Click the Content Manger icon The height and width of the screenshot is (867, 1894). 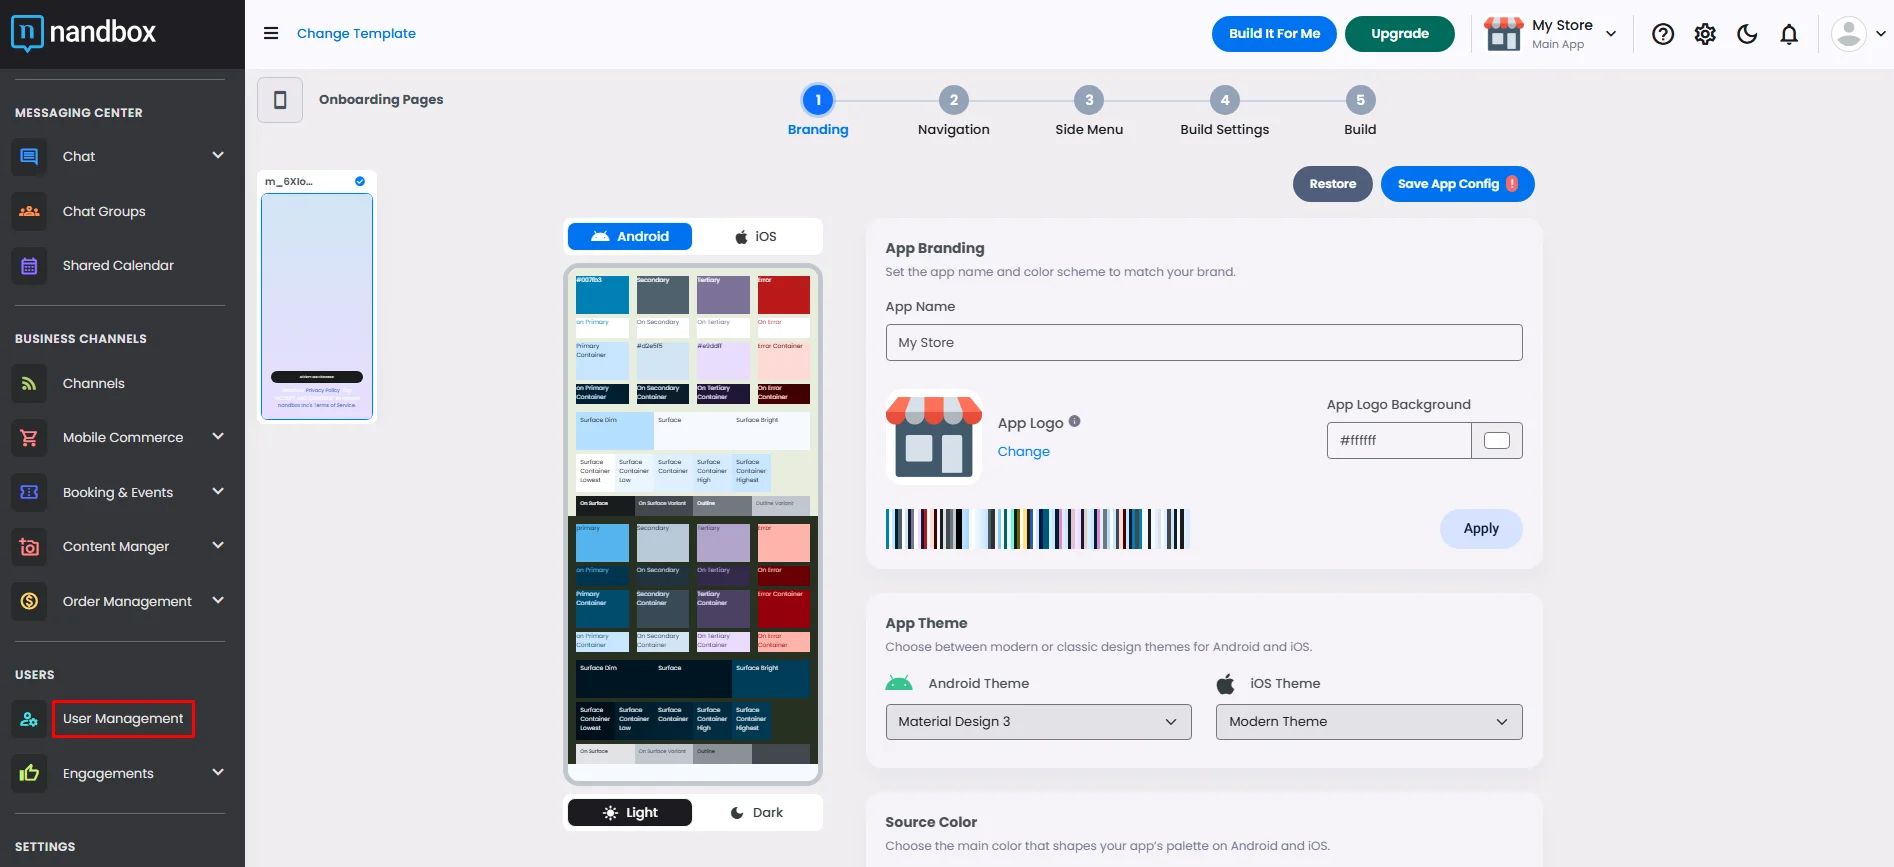[29, 547]
